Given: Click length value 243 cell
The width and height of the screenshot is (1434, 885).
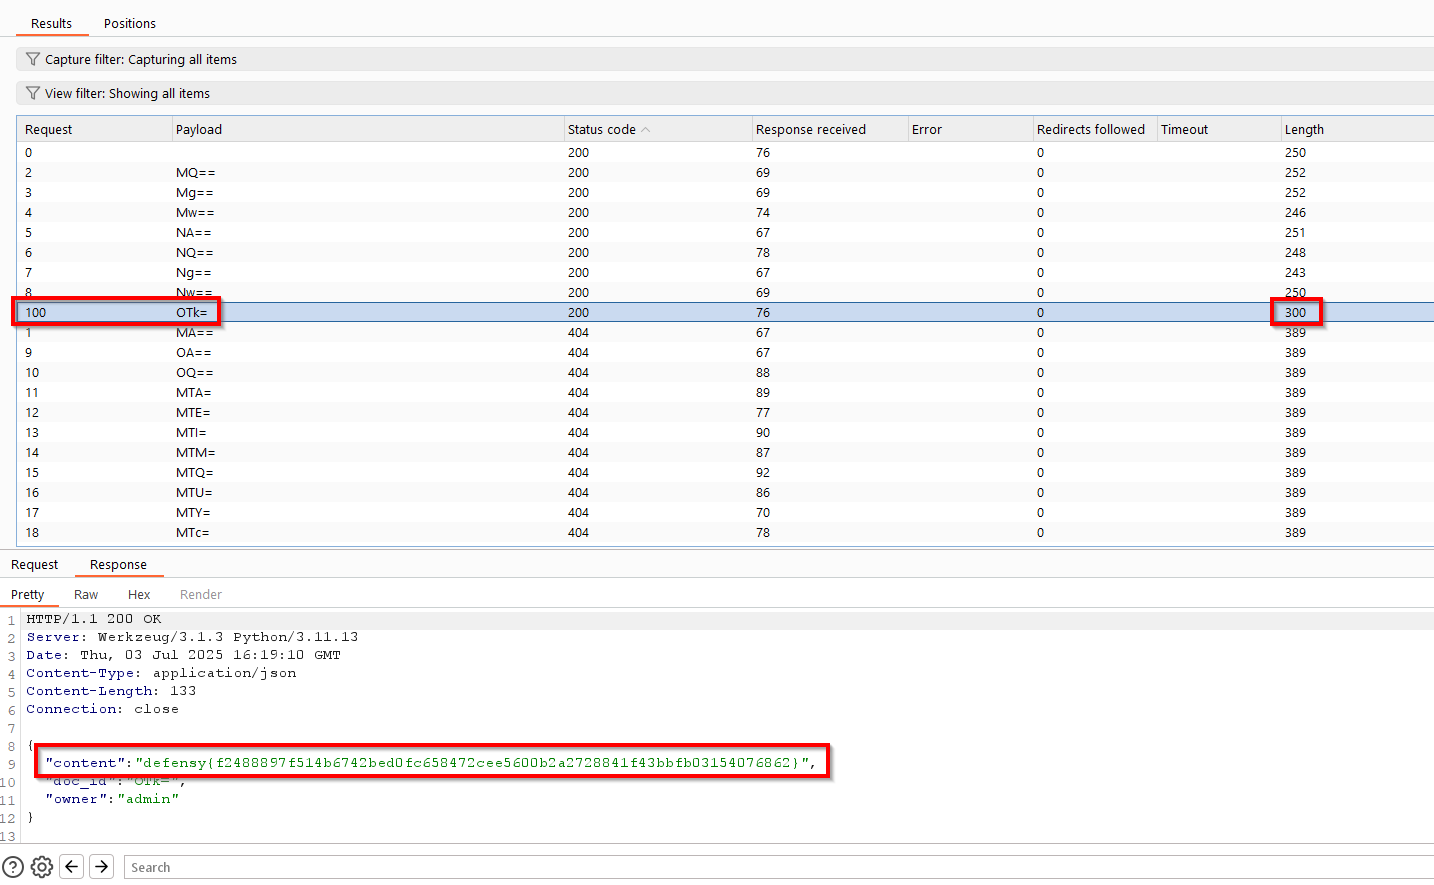Looking at the screenshot, I should 1295,273.
